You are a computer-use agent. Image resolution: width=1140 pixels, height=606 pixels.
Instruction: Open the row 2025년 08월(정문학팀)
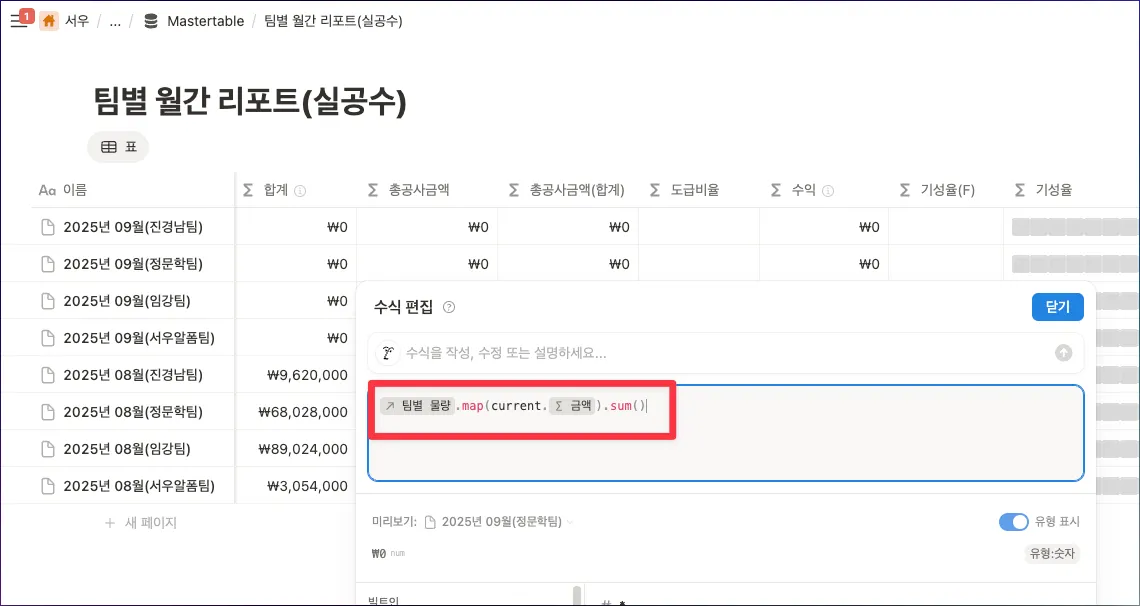click(x=133, y=412)
